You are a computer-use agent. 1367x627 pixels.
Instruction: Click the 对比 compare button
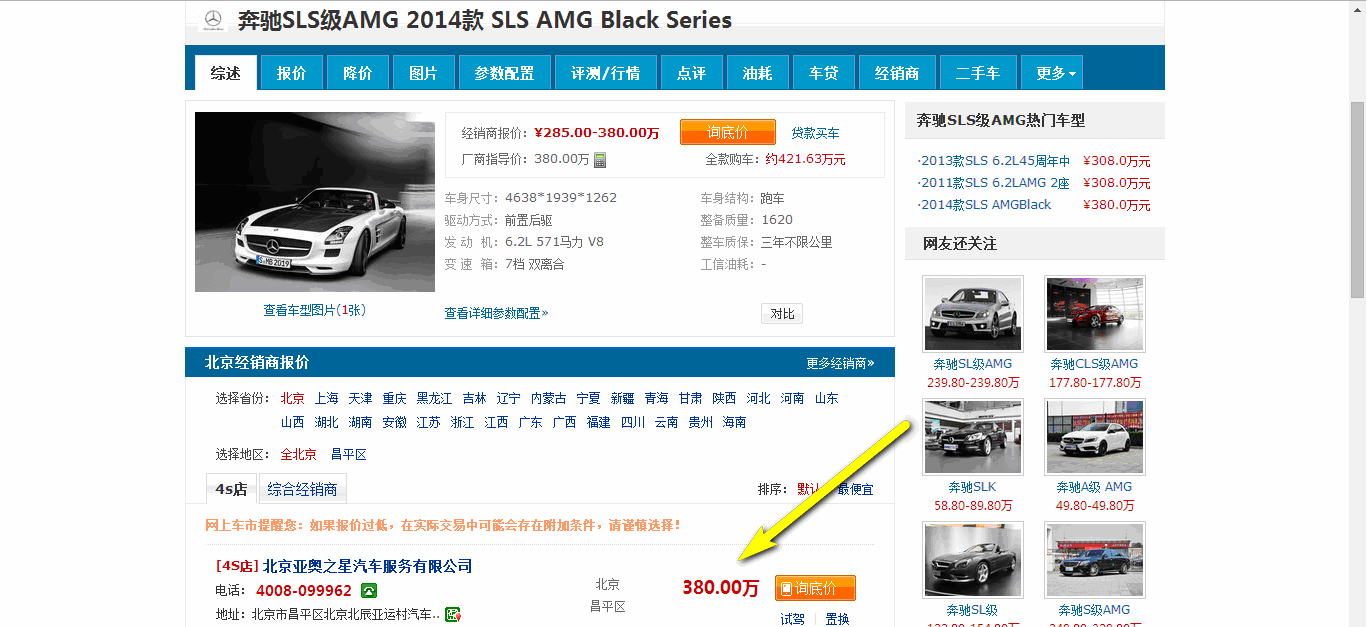tap(782, 314)
